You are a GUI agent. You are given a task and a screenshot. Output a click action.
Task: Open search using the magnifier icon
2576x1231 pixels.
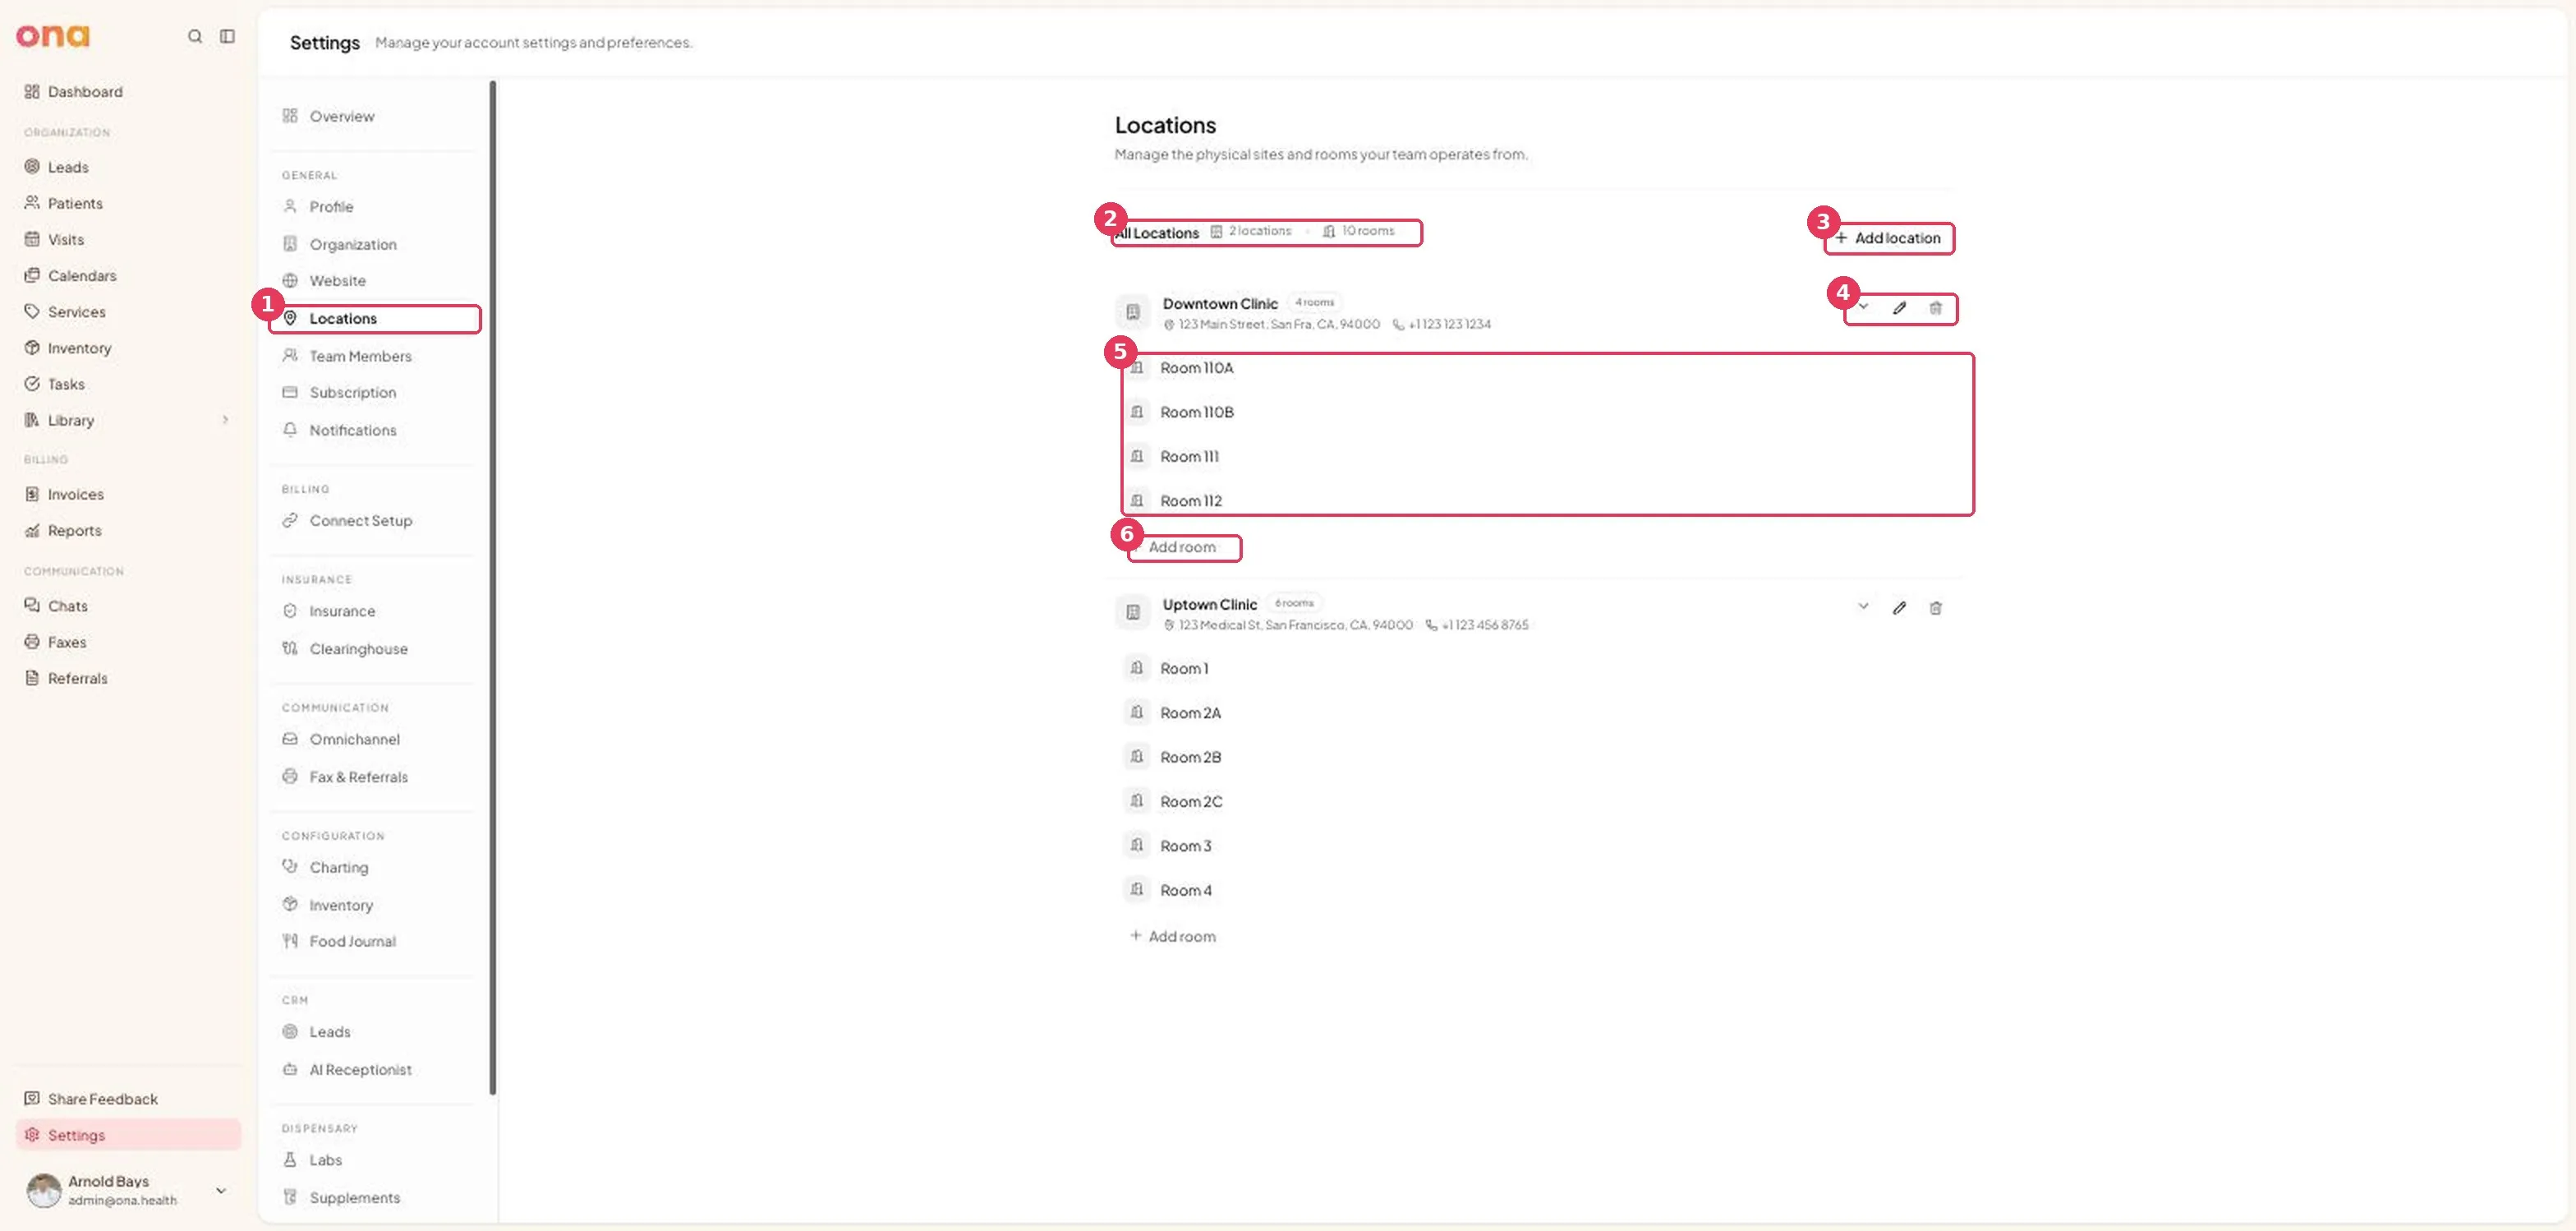195,36
